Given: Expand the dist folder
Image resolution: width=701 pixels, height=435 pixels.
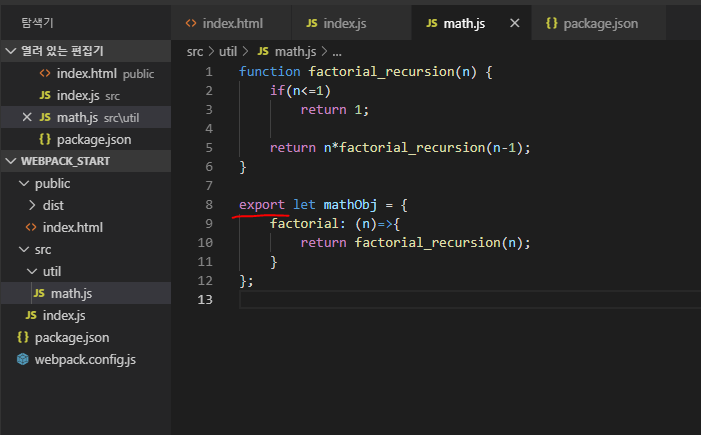Looking at the screenshot, I should [33, 205].
